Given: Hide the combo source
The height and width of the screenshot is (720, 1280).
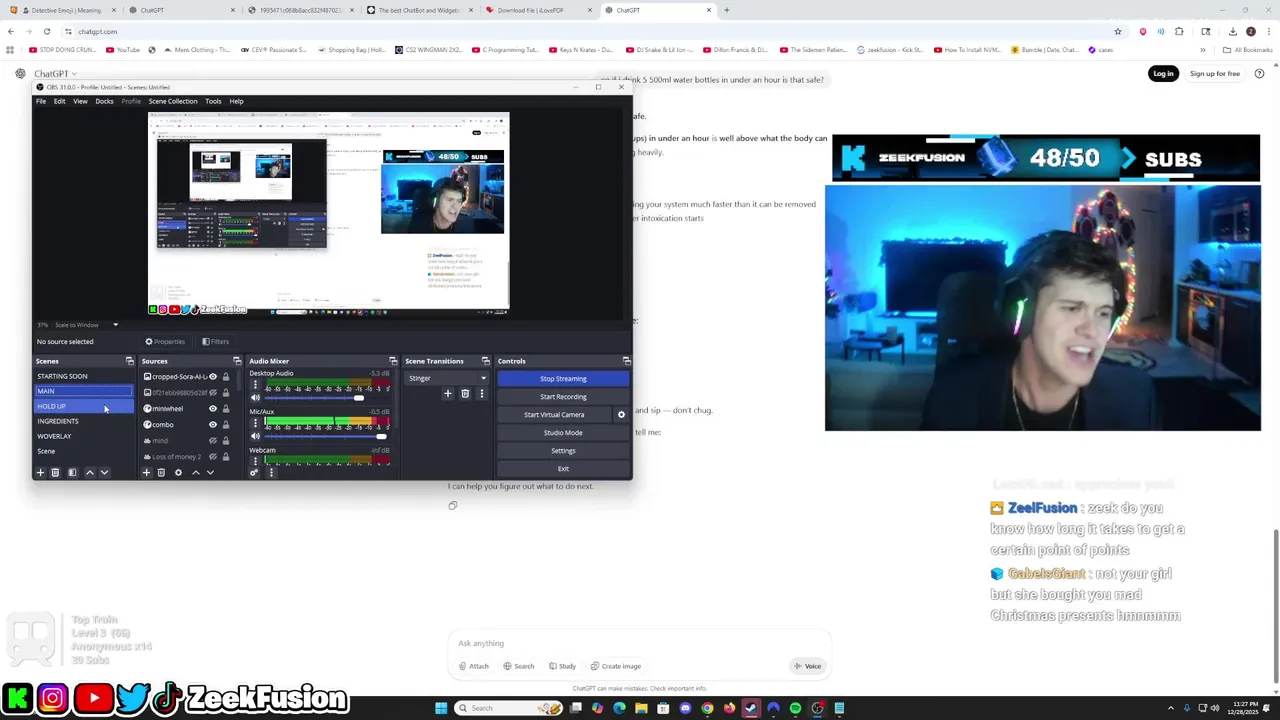Looking at the screenshot, I should point(212,425).
